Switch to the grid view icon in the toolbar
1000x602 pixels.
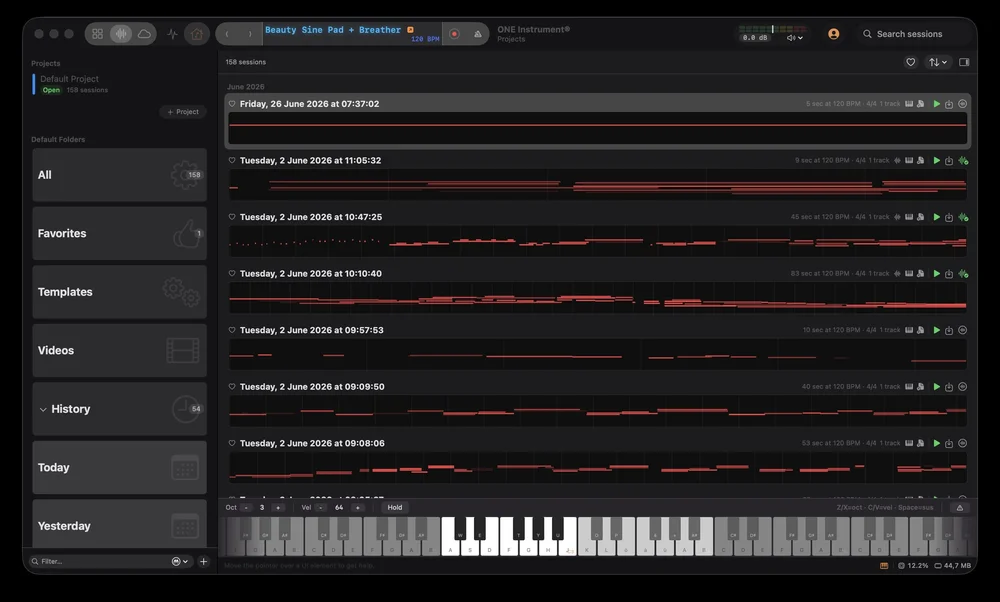point(98,34)
